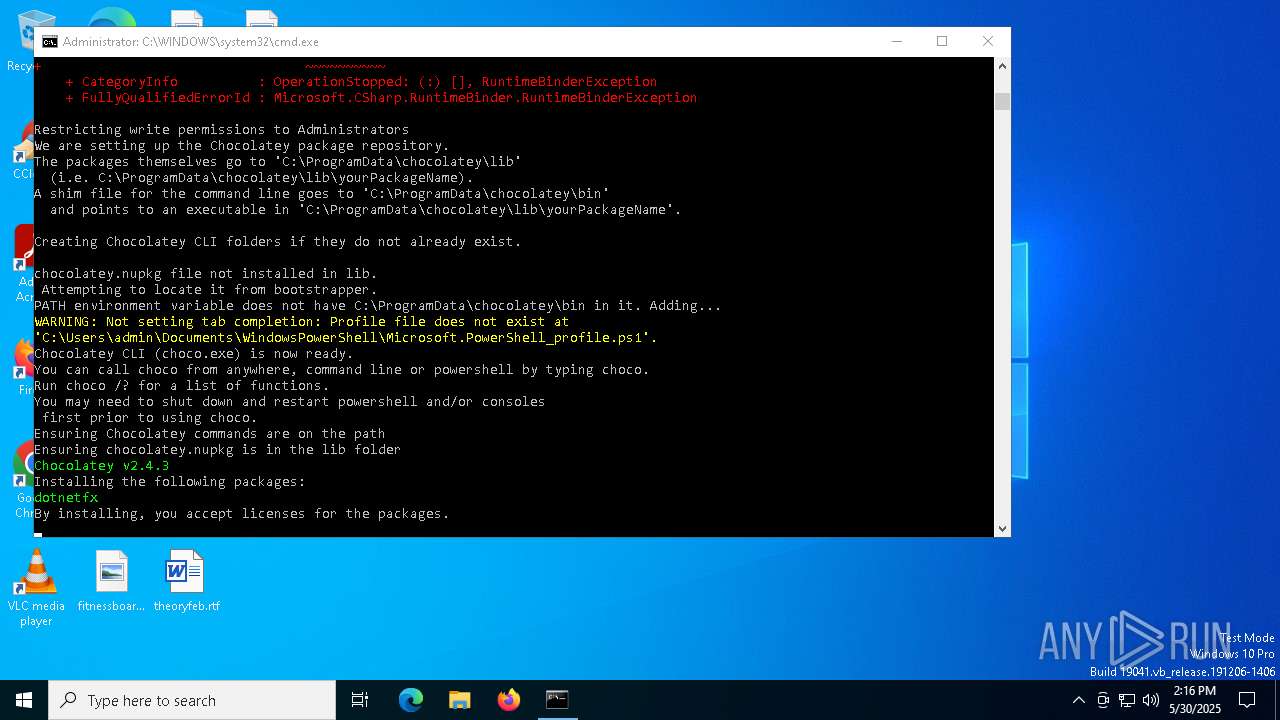Click the volume speaker tray icon
Screen dimensions: 1280x720
click(x=1151, y=700)
